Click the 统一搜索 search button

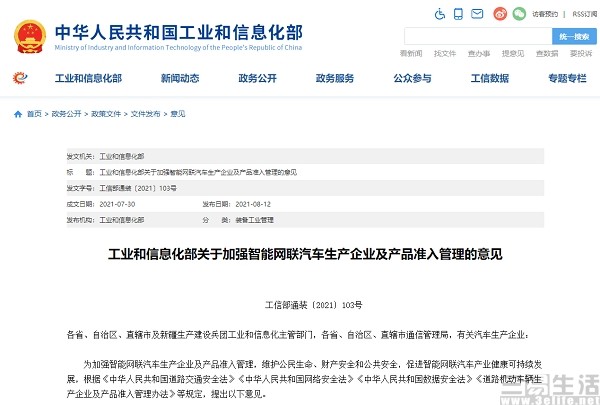pos(574,37)
